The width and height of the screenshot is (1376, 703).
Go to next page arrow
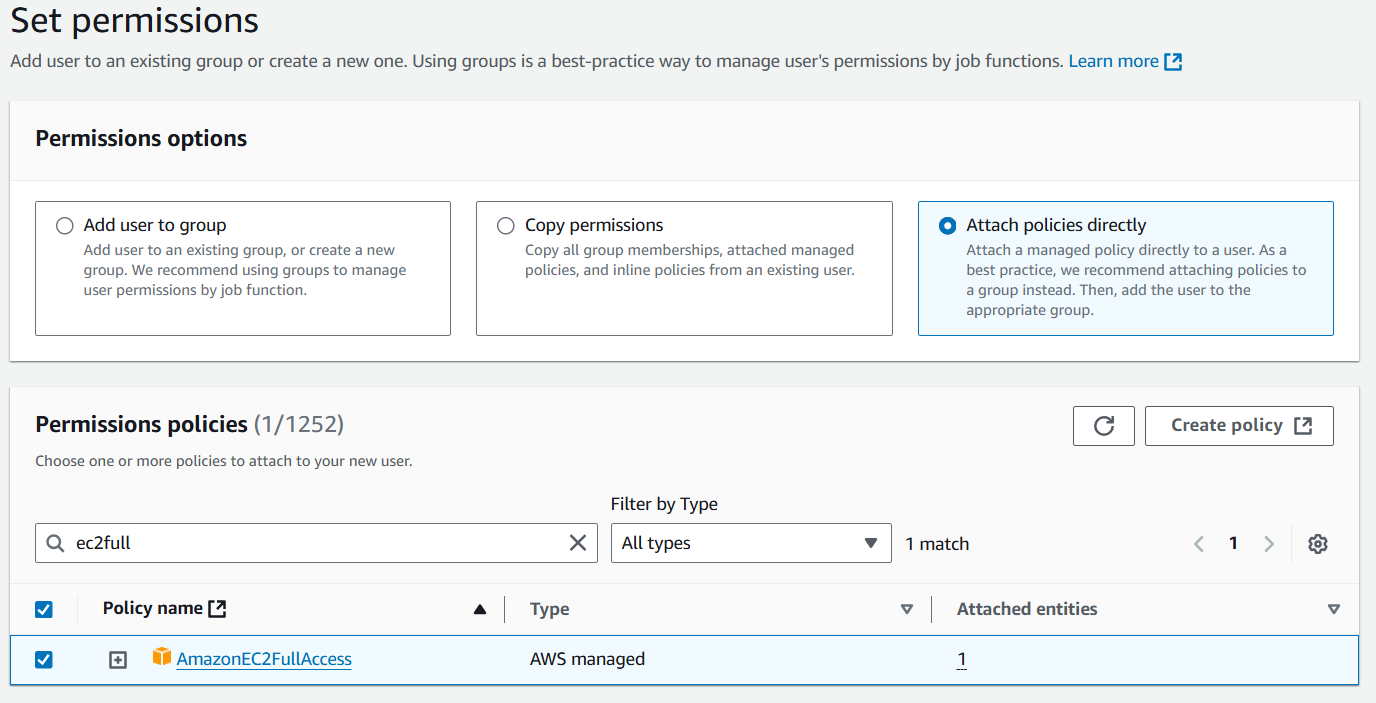[x=1269, y=544]
